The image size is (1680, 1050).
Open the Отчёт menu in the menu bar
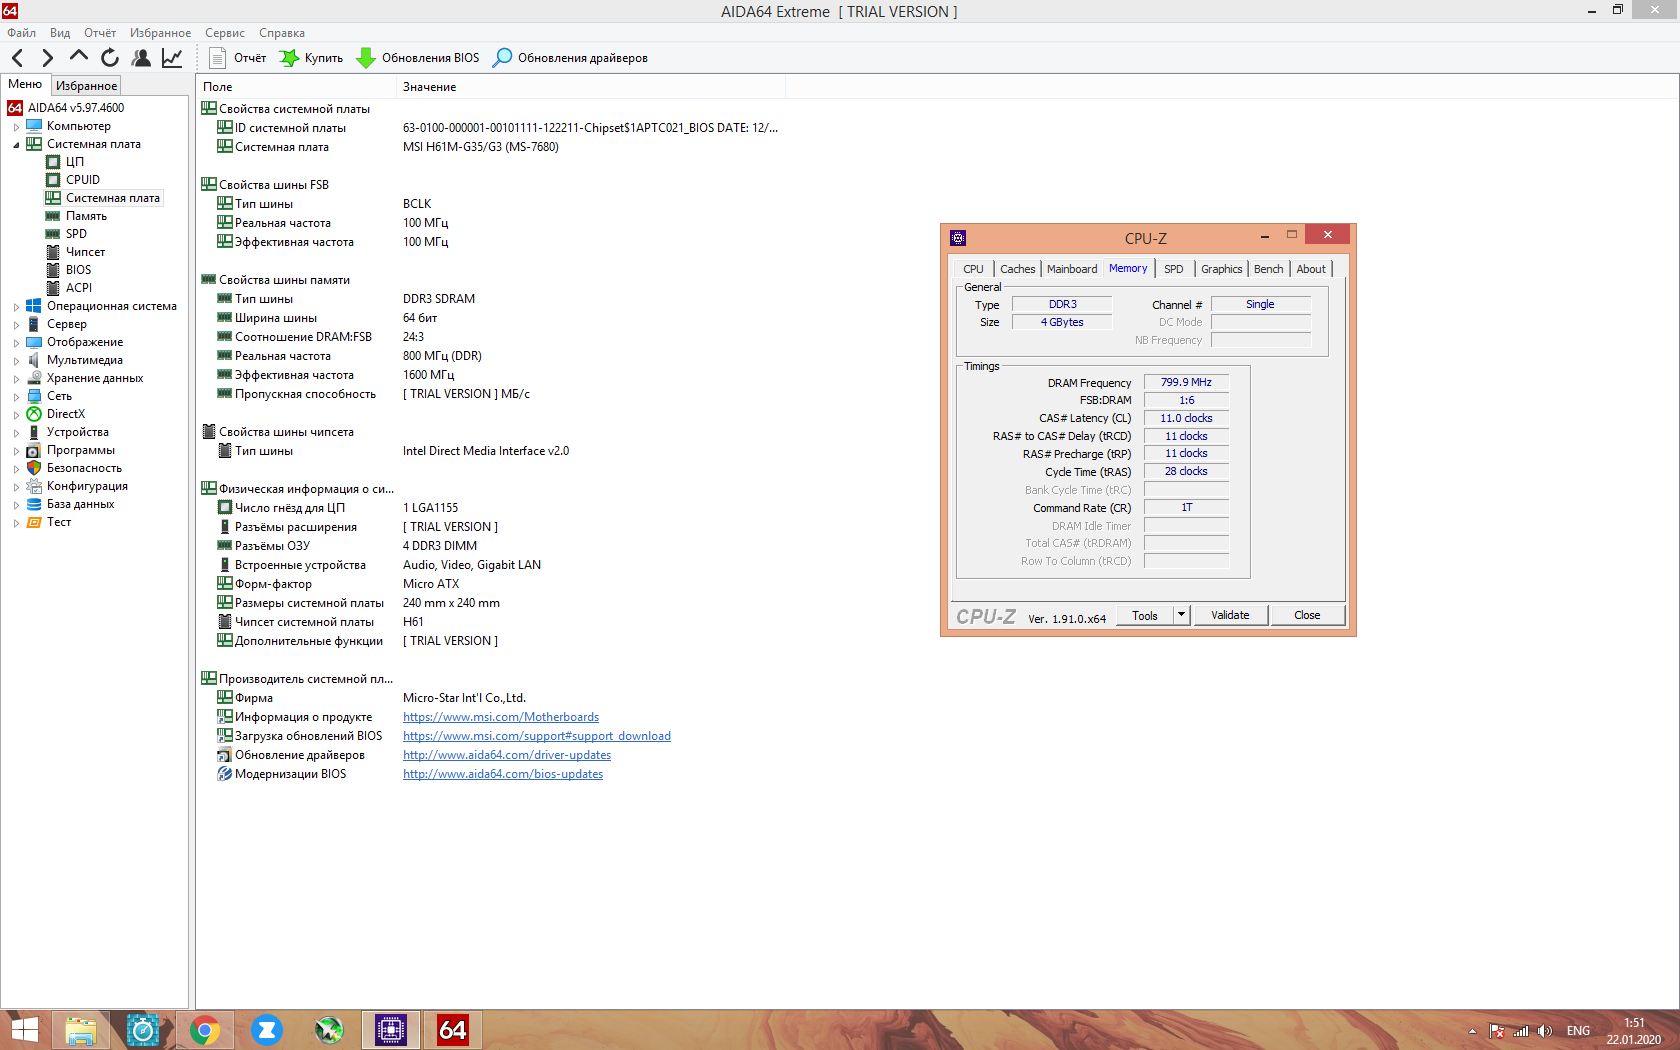click(x=100, y=33)
